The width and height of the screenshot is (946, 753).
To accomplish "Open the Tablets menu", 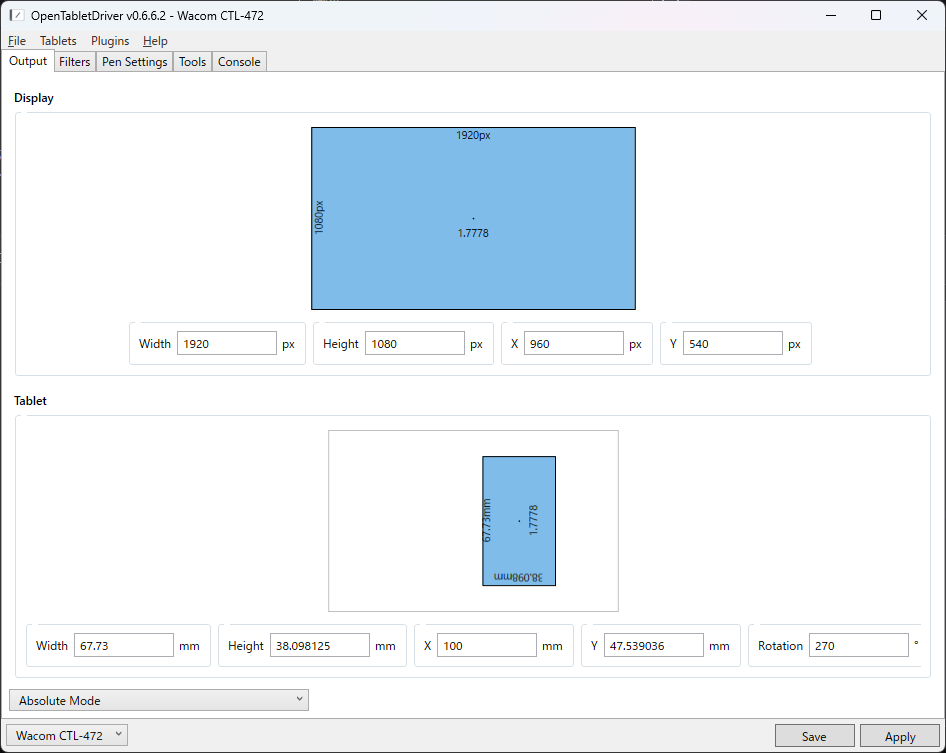I will click(58, 41).
